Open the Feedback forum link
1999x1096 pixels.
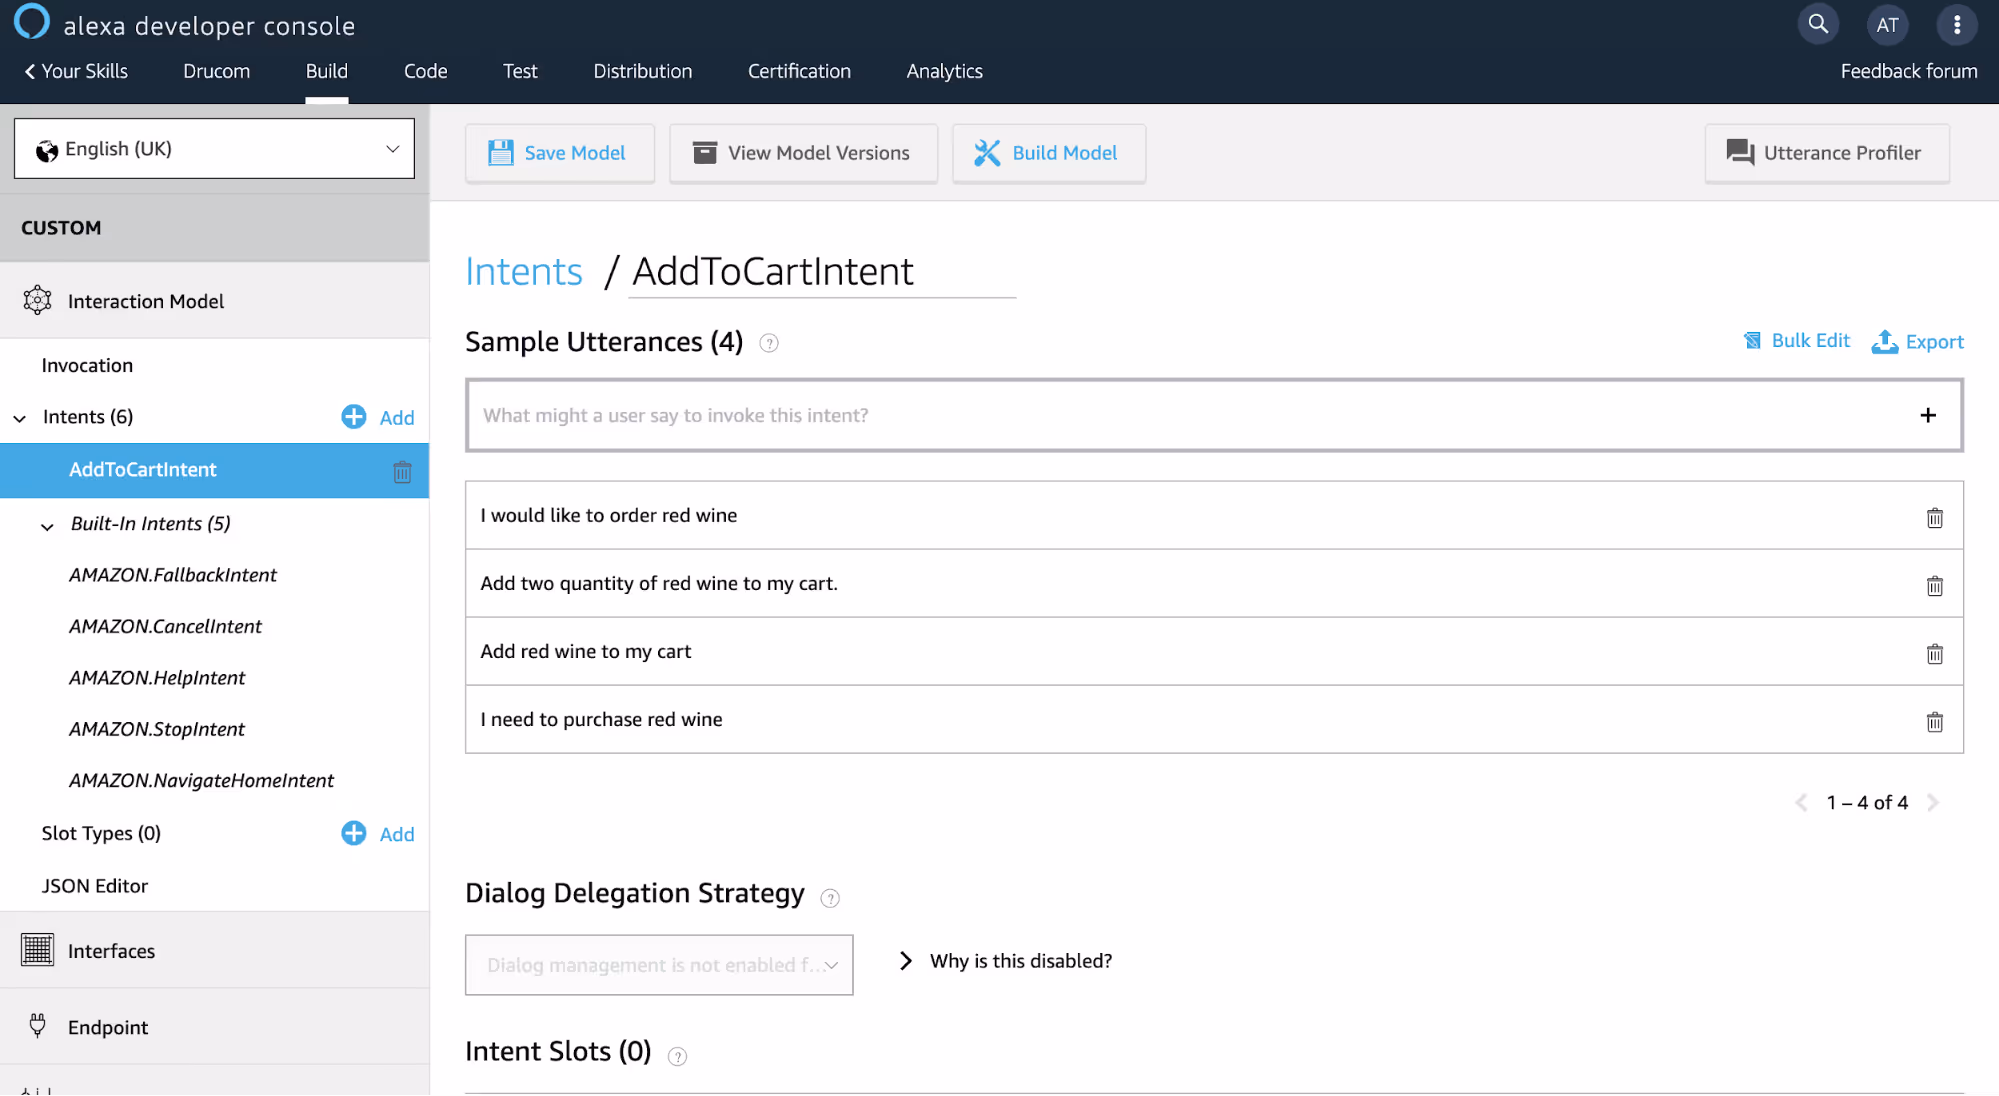[x=1909, y=71]
